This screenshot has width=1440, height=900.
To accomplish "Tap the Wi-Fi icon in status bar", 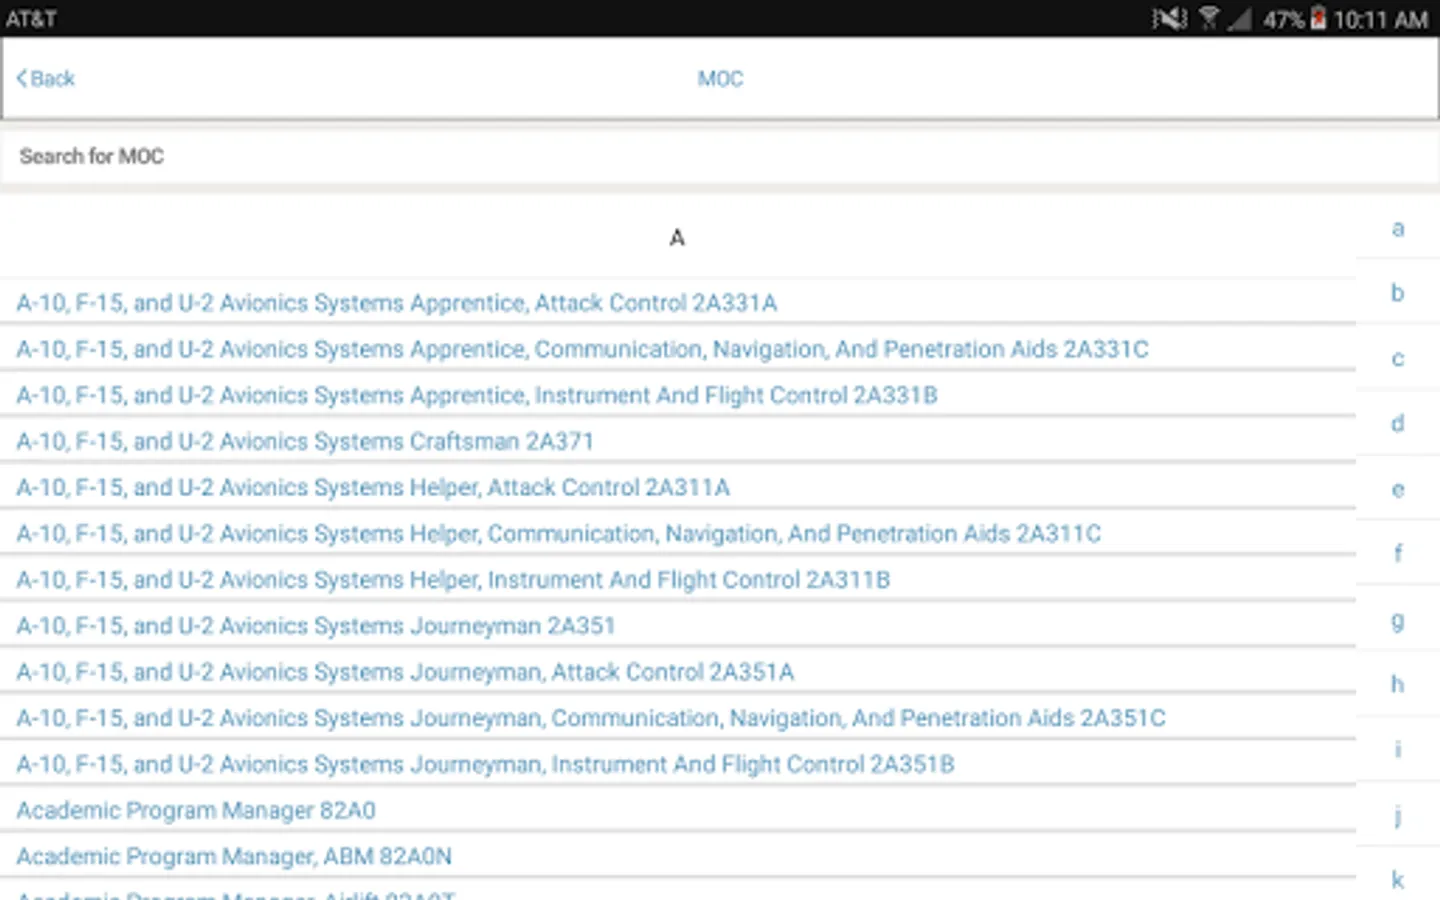I will pyautogui.click(x=1209, y=18).
